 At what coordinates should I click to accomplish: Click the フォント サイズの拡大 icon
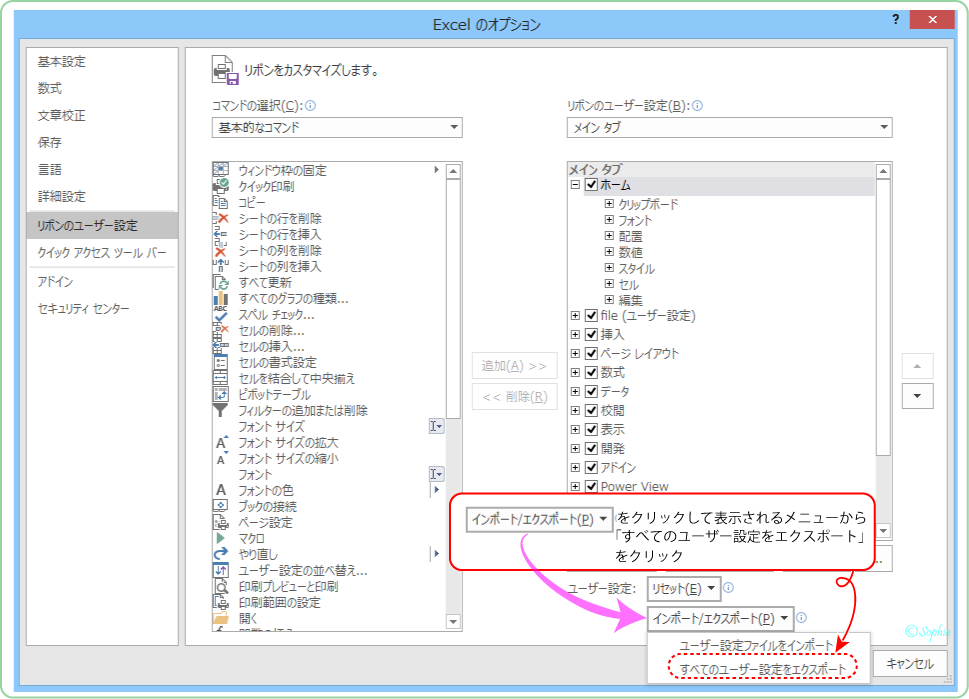coord(221,443)
